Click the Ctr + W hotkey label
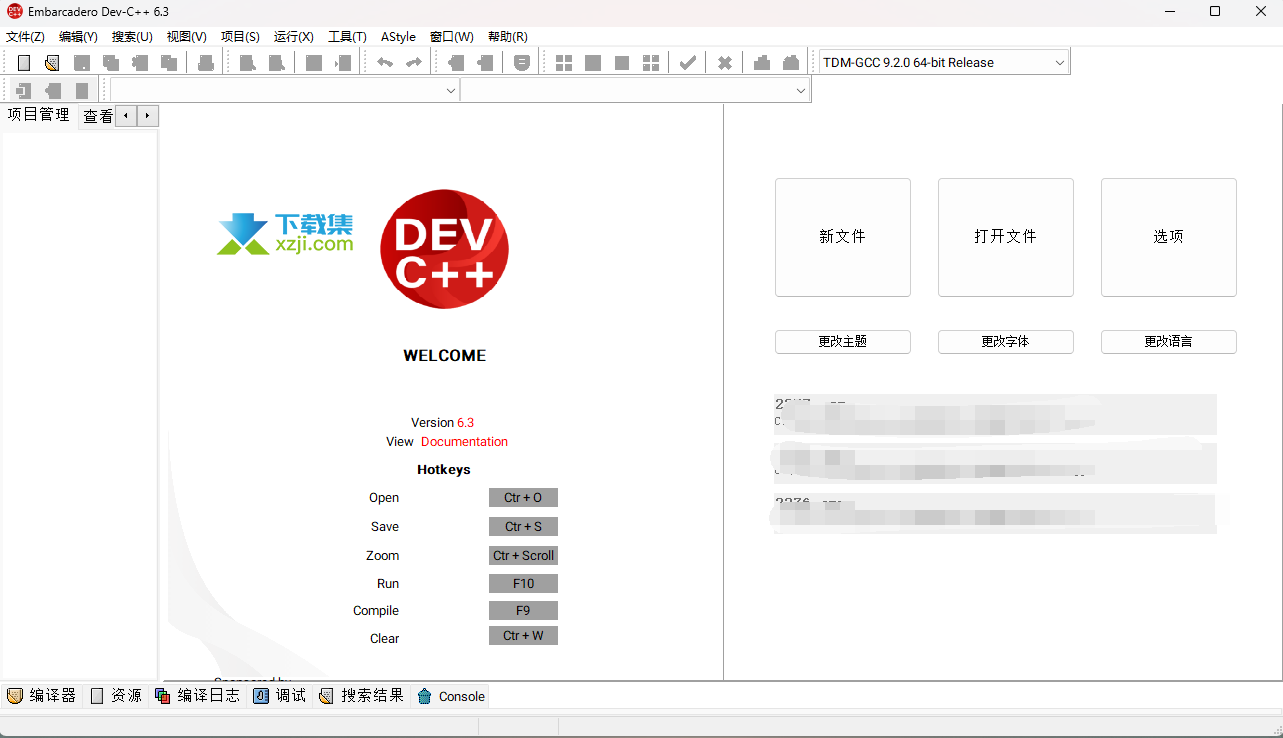Image resolution: width=1283 pixels, height=738 pixels. pos(523,636)
